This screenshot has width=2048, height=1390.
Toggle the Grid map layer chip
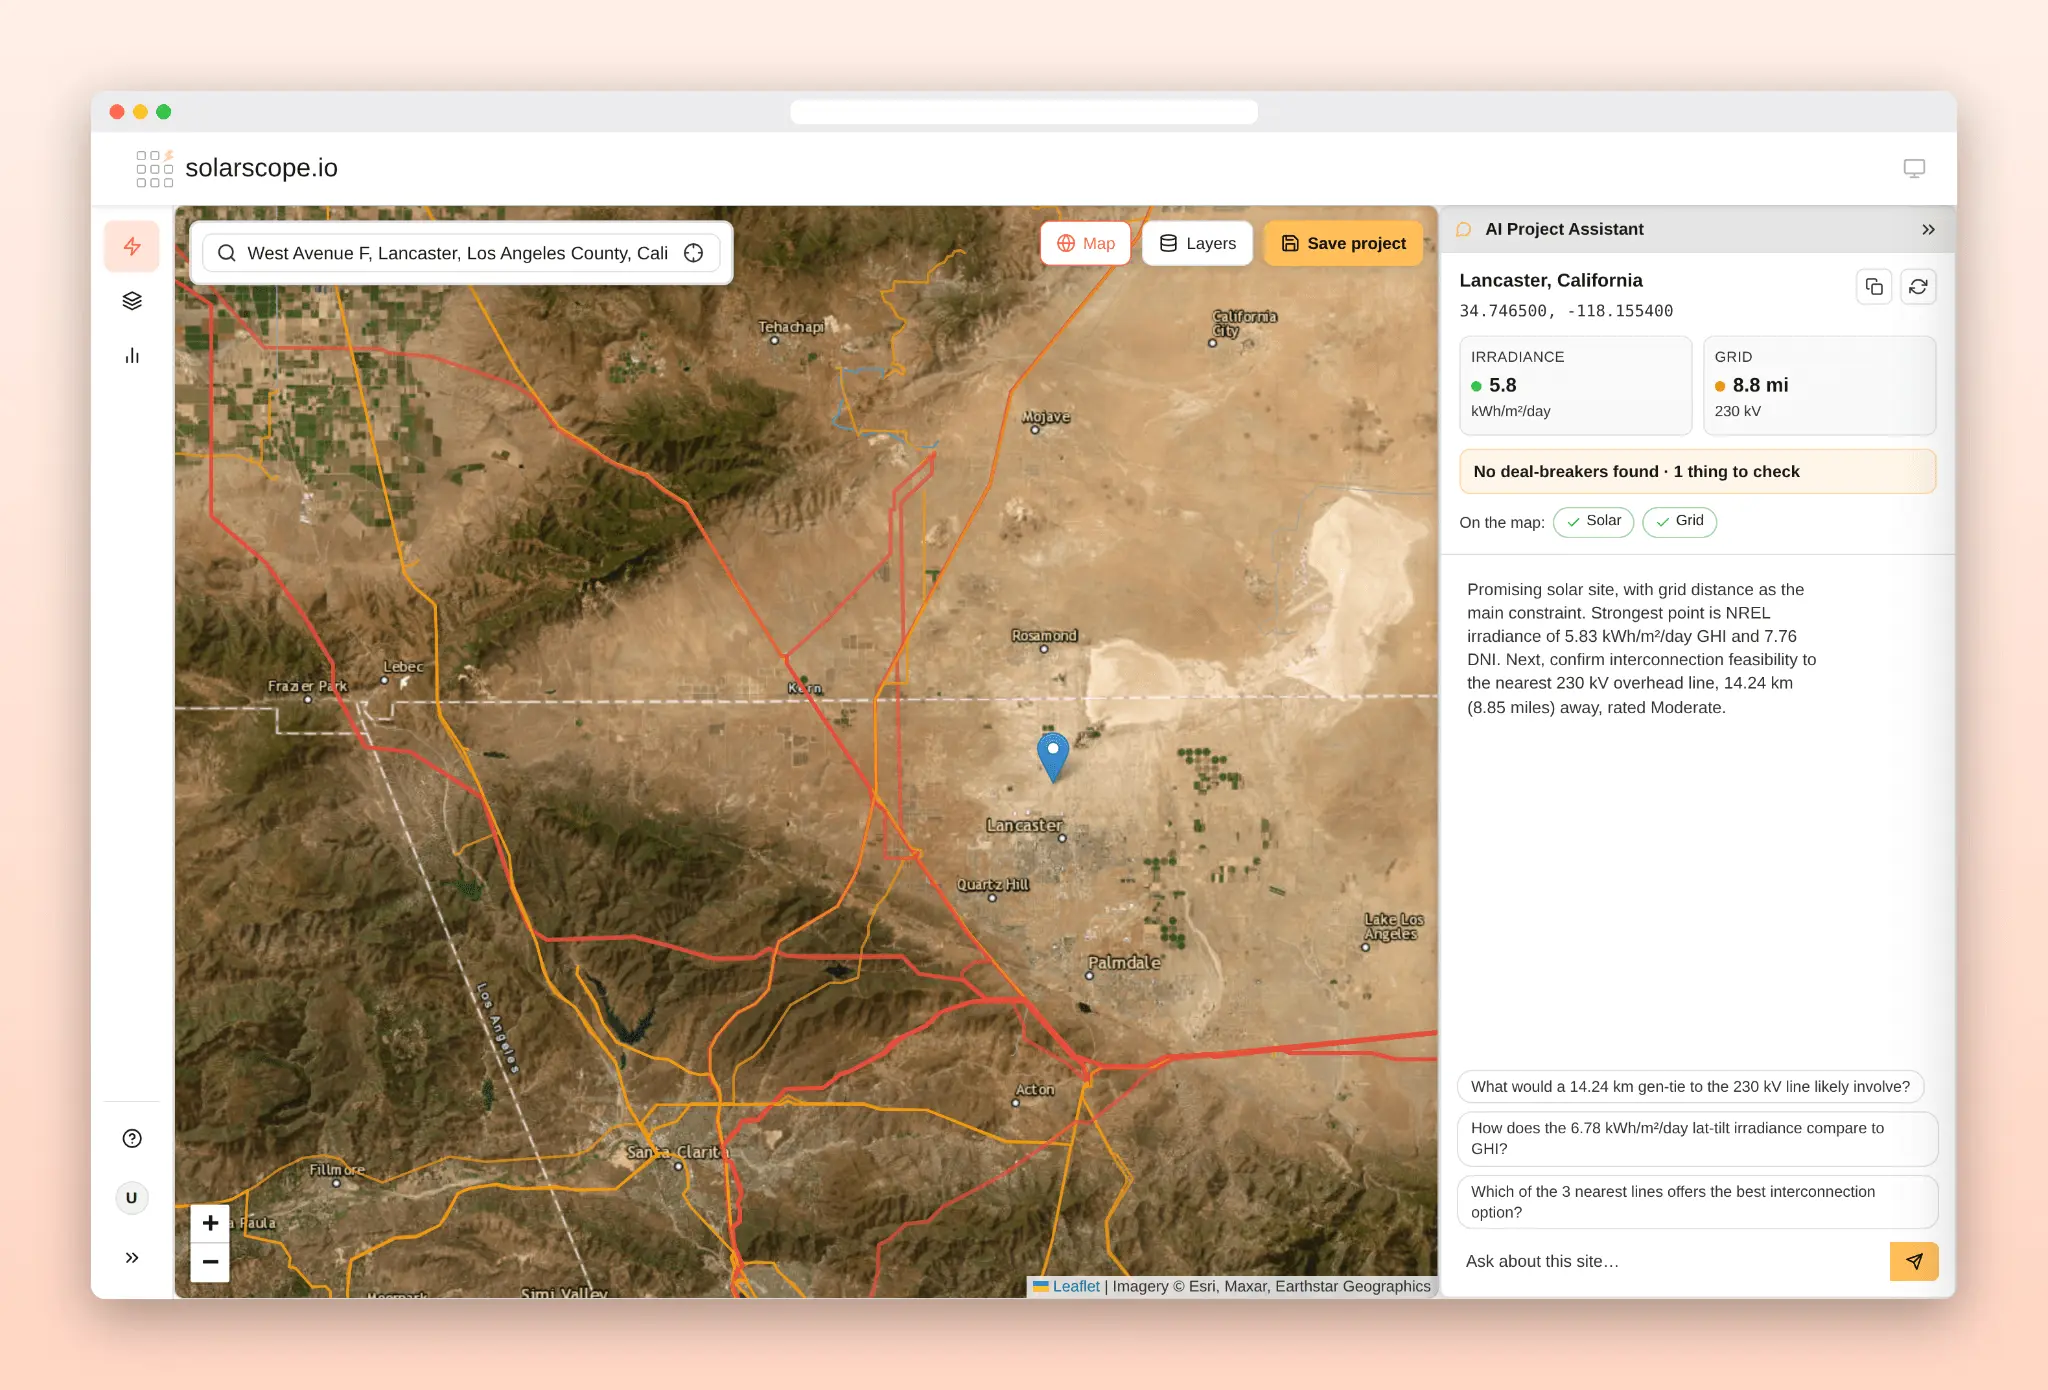pos(1680,521)
